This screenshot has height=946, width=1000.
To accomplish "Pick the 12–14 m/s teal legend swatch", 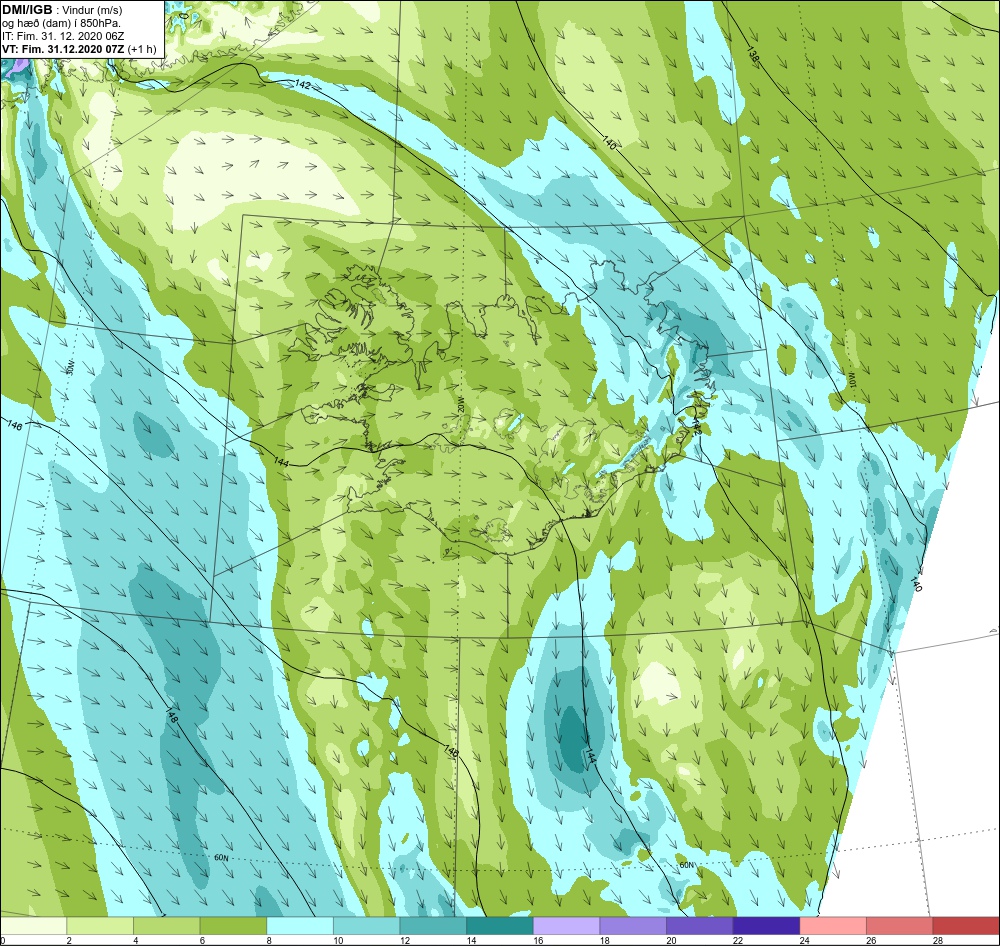I will click(x=433, y=926).
